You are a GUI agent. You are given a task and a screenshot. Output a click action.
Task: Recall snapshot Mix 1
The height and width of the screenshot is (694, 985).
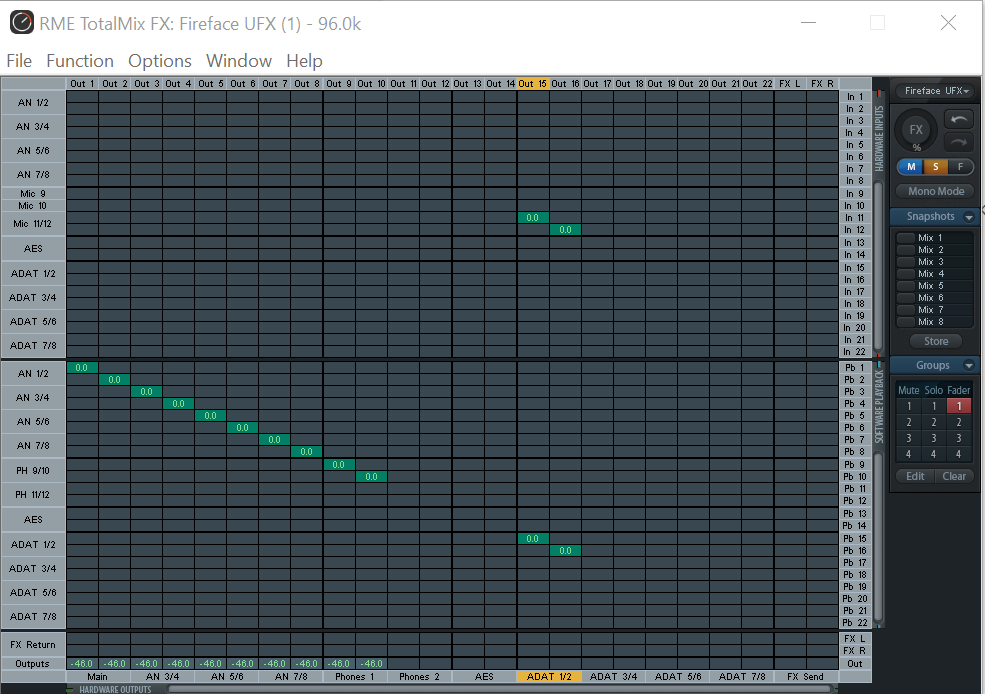[934, 237]
